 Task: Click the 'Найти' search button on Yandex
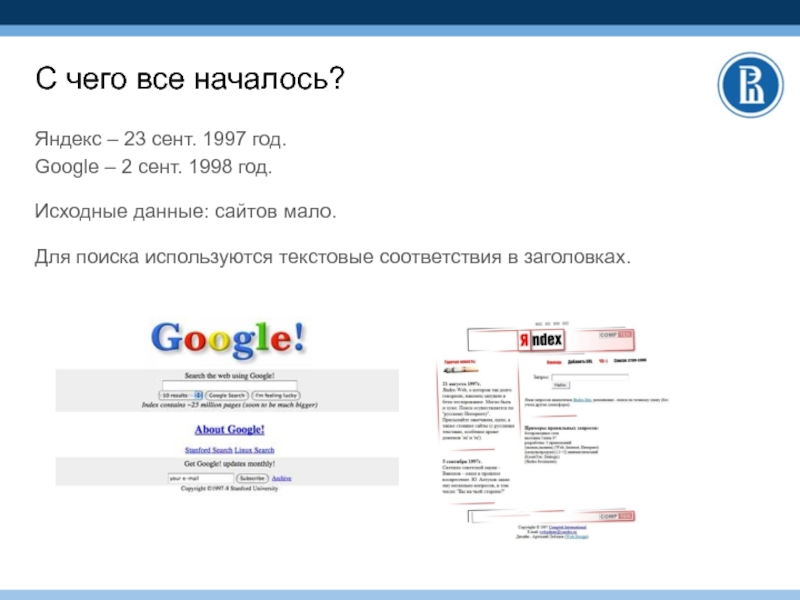[560, 385]
